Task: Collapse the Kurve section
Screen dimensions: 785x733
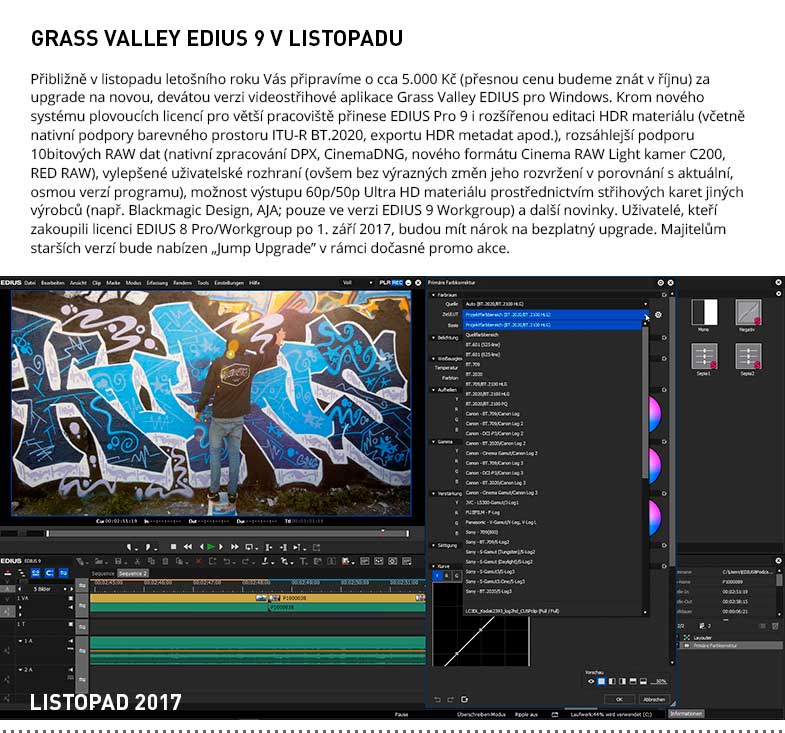Action: [x=434, y=566]
